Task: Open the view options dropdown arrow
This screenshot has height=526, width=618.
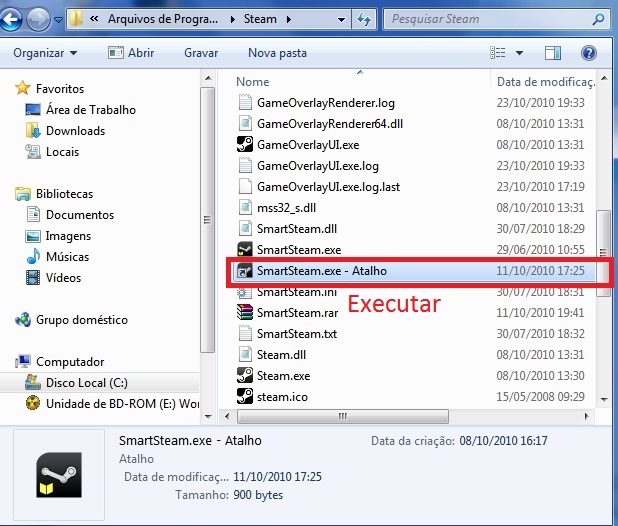Action: 519,53
